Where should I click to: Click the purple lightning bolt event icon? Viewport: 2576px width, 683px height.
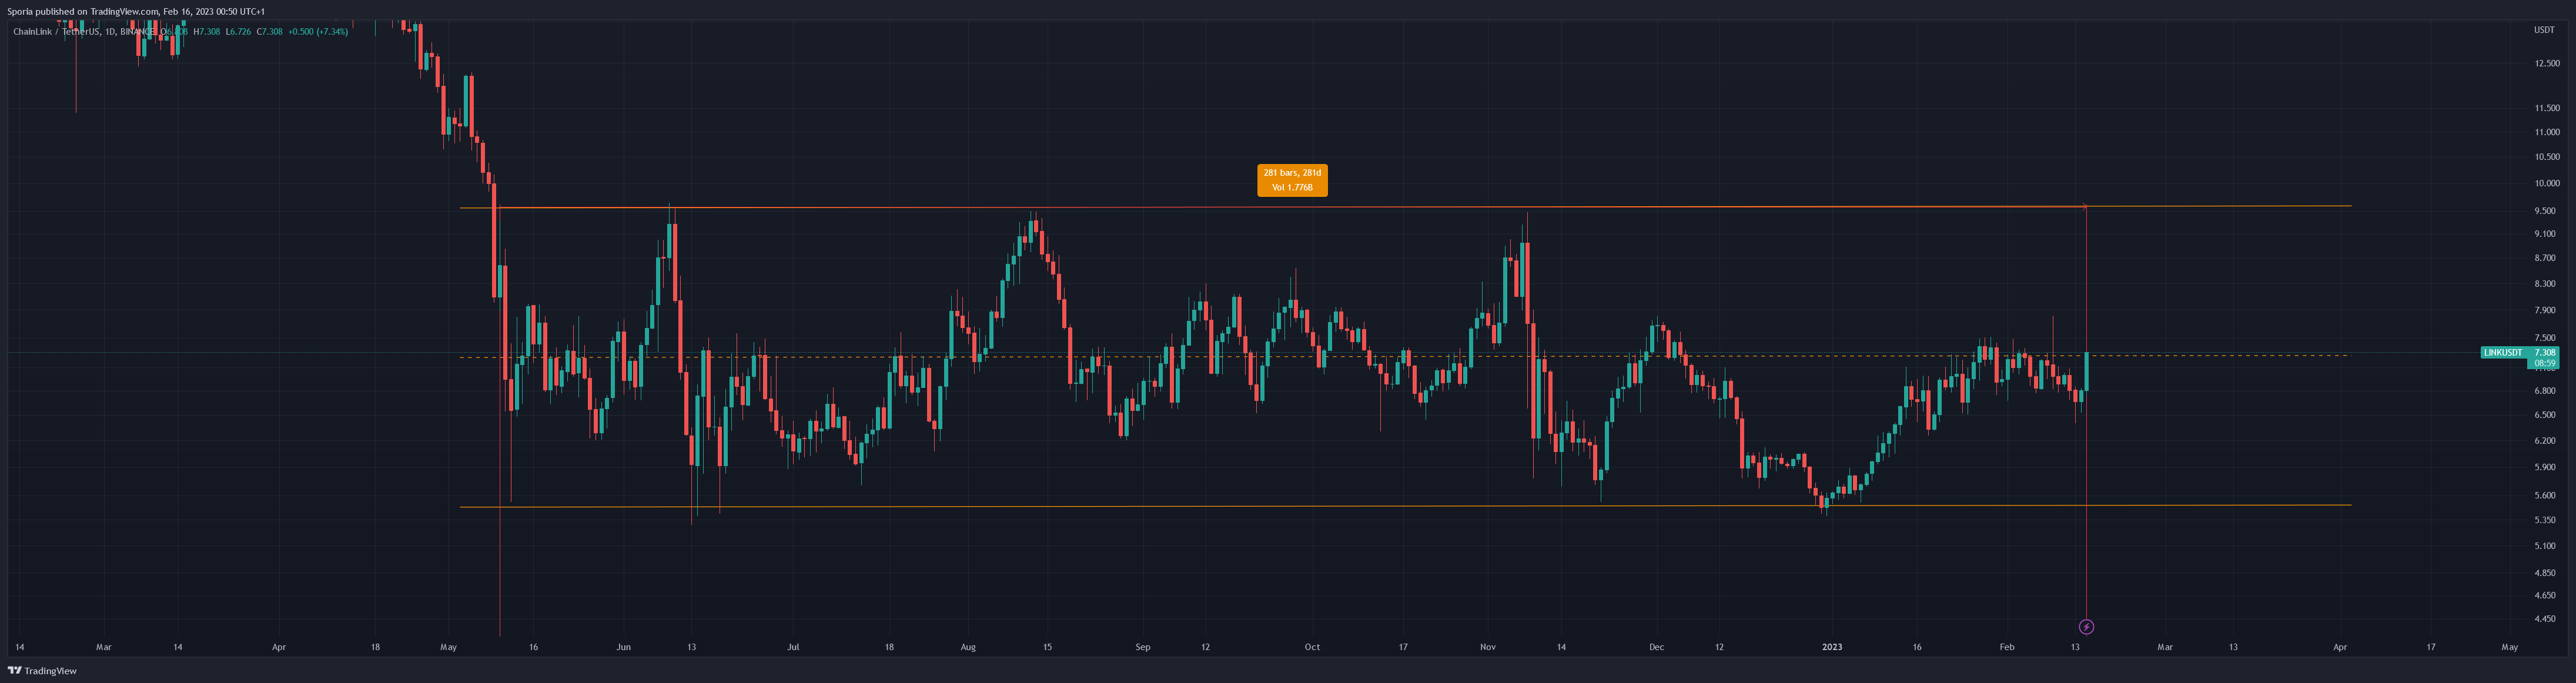click(x=2086, y=627)
